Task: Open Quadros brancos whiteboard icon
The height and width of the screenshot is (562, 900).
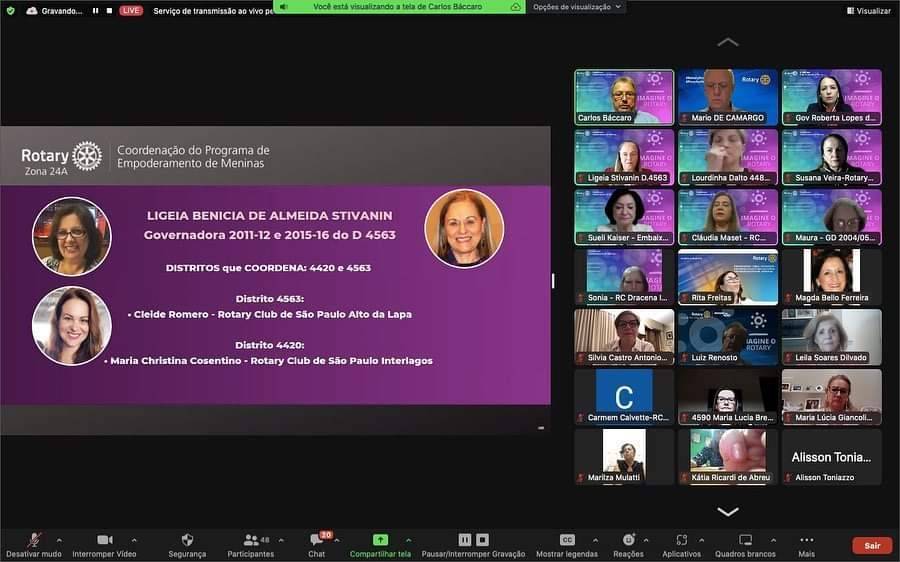Action: [x=745, y=540]
